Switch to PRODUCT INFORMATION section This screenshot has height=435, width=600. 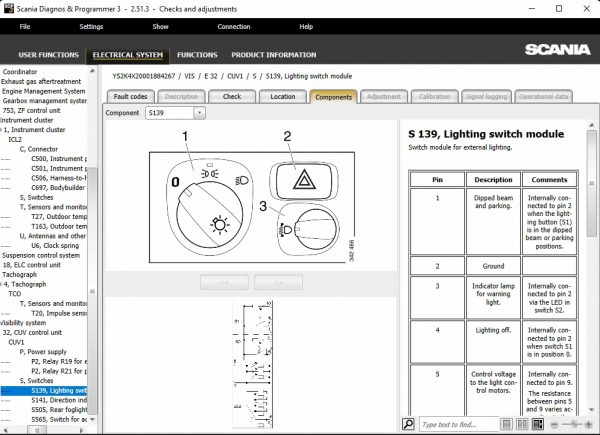pos(274,55)
